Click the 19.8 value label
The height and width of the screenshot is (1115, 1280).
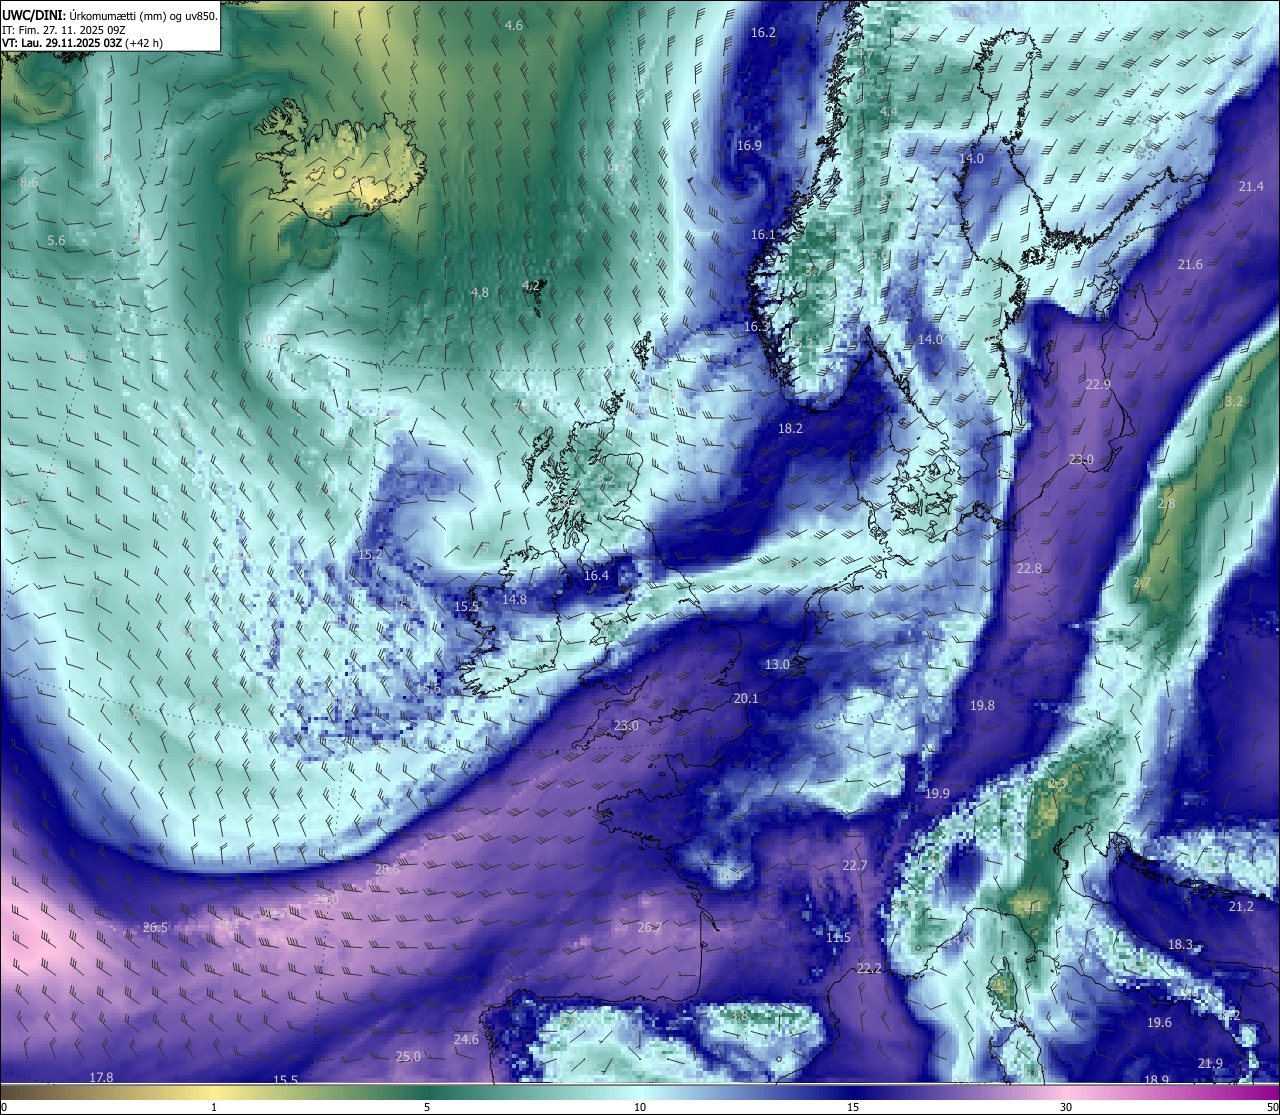point(982,705)
